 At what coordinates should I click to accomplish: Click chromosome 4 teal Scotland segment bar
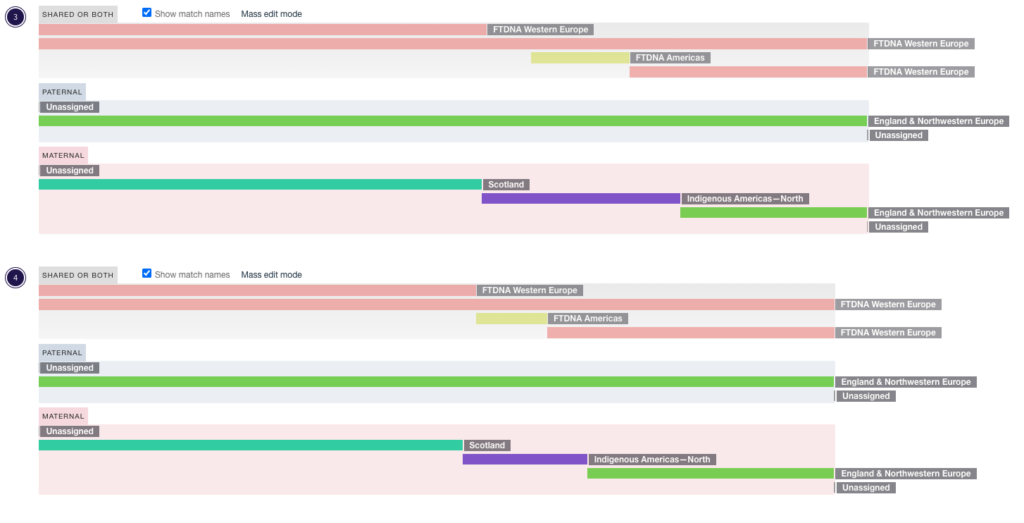pos(251,445)
